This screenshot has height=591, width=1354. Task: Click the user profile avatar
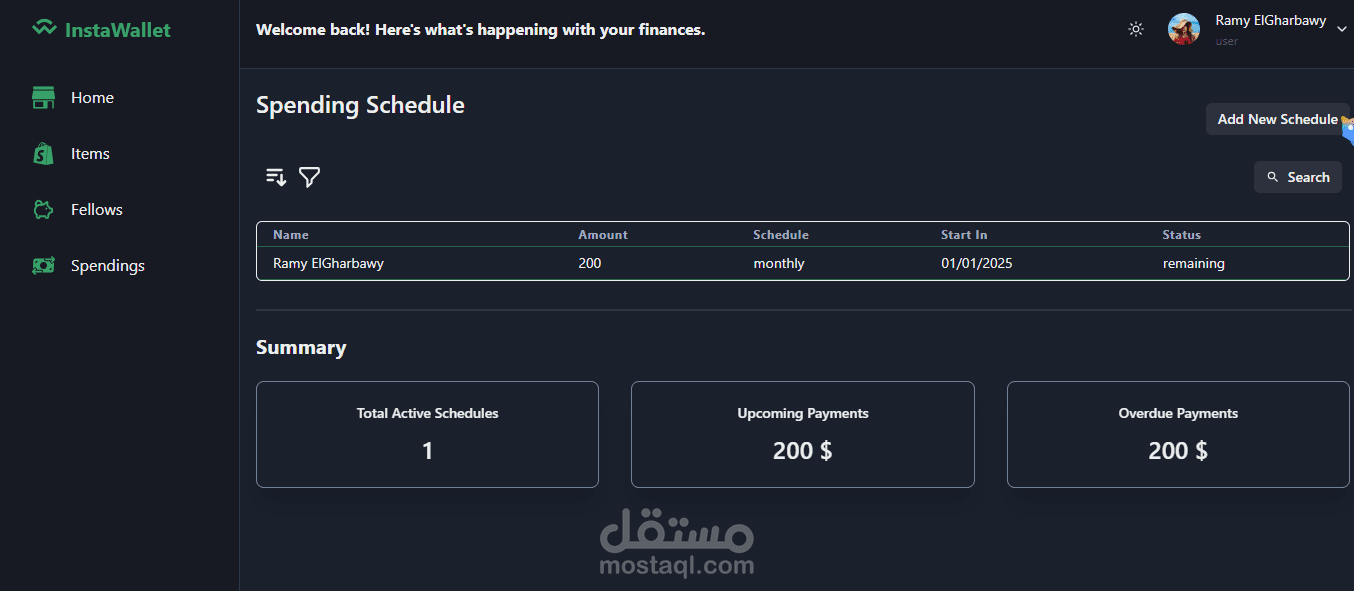[x=1184, y=29]
